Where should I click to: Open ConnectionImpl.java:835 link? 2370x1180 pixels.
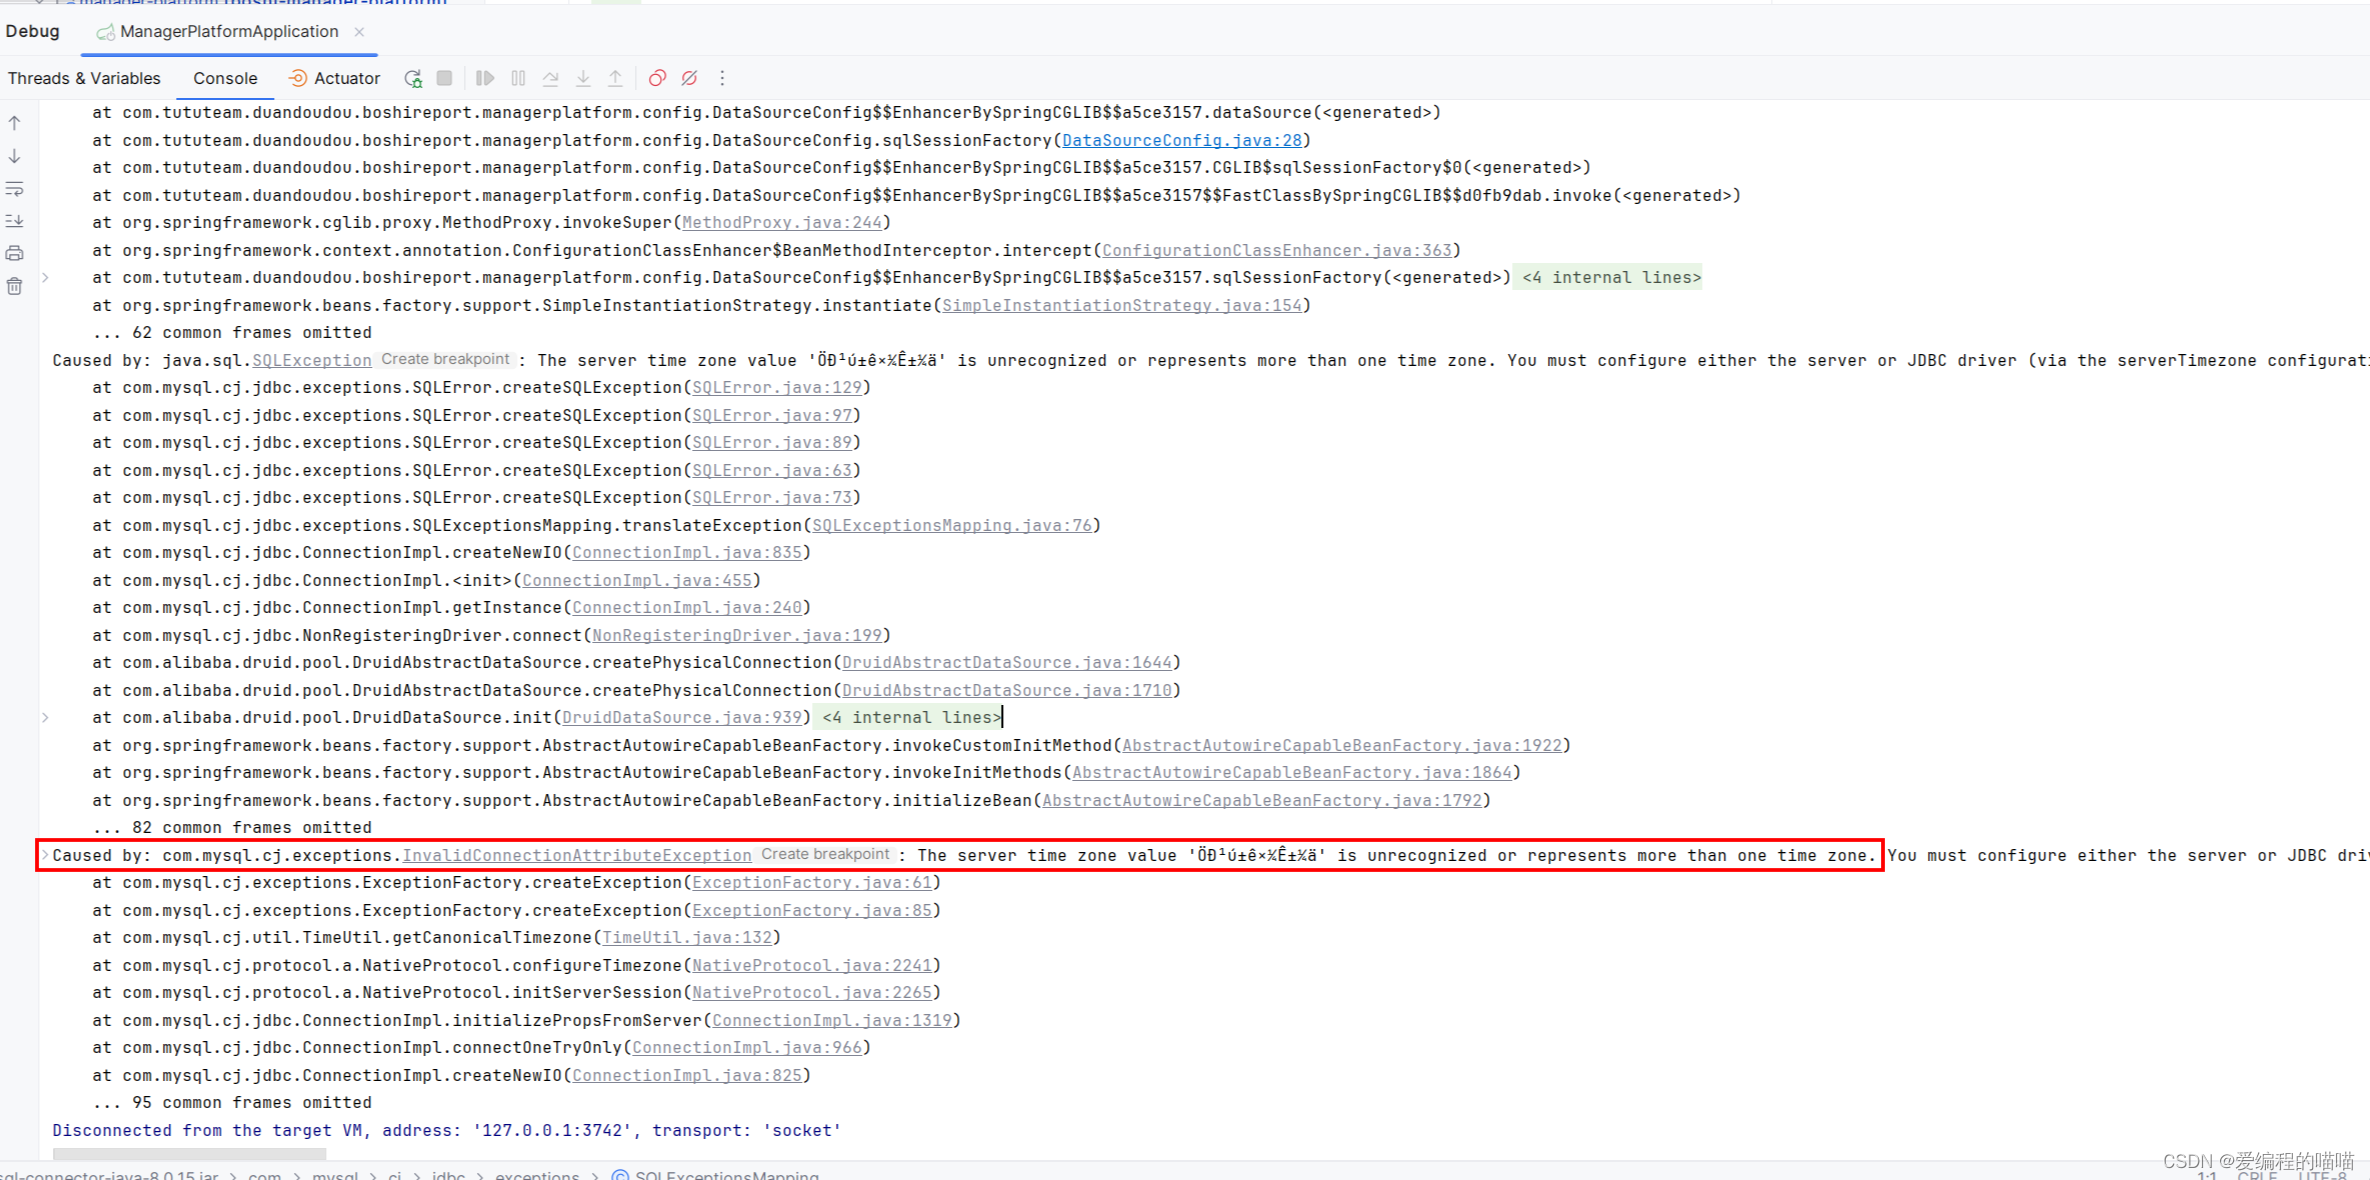click(686, 553)
